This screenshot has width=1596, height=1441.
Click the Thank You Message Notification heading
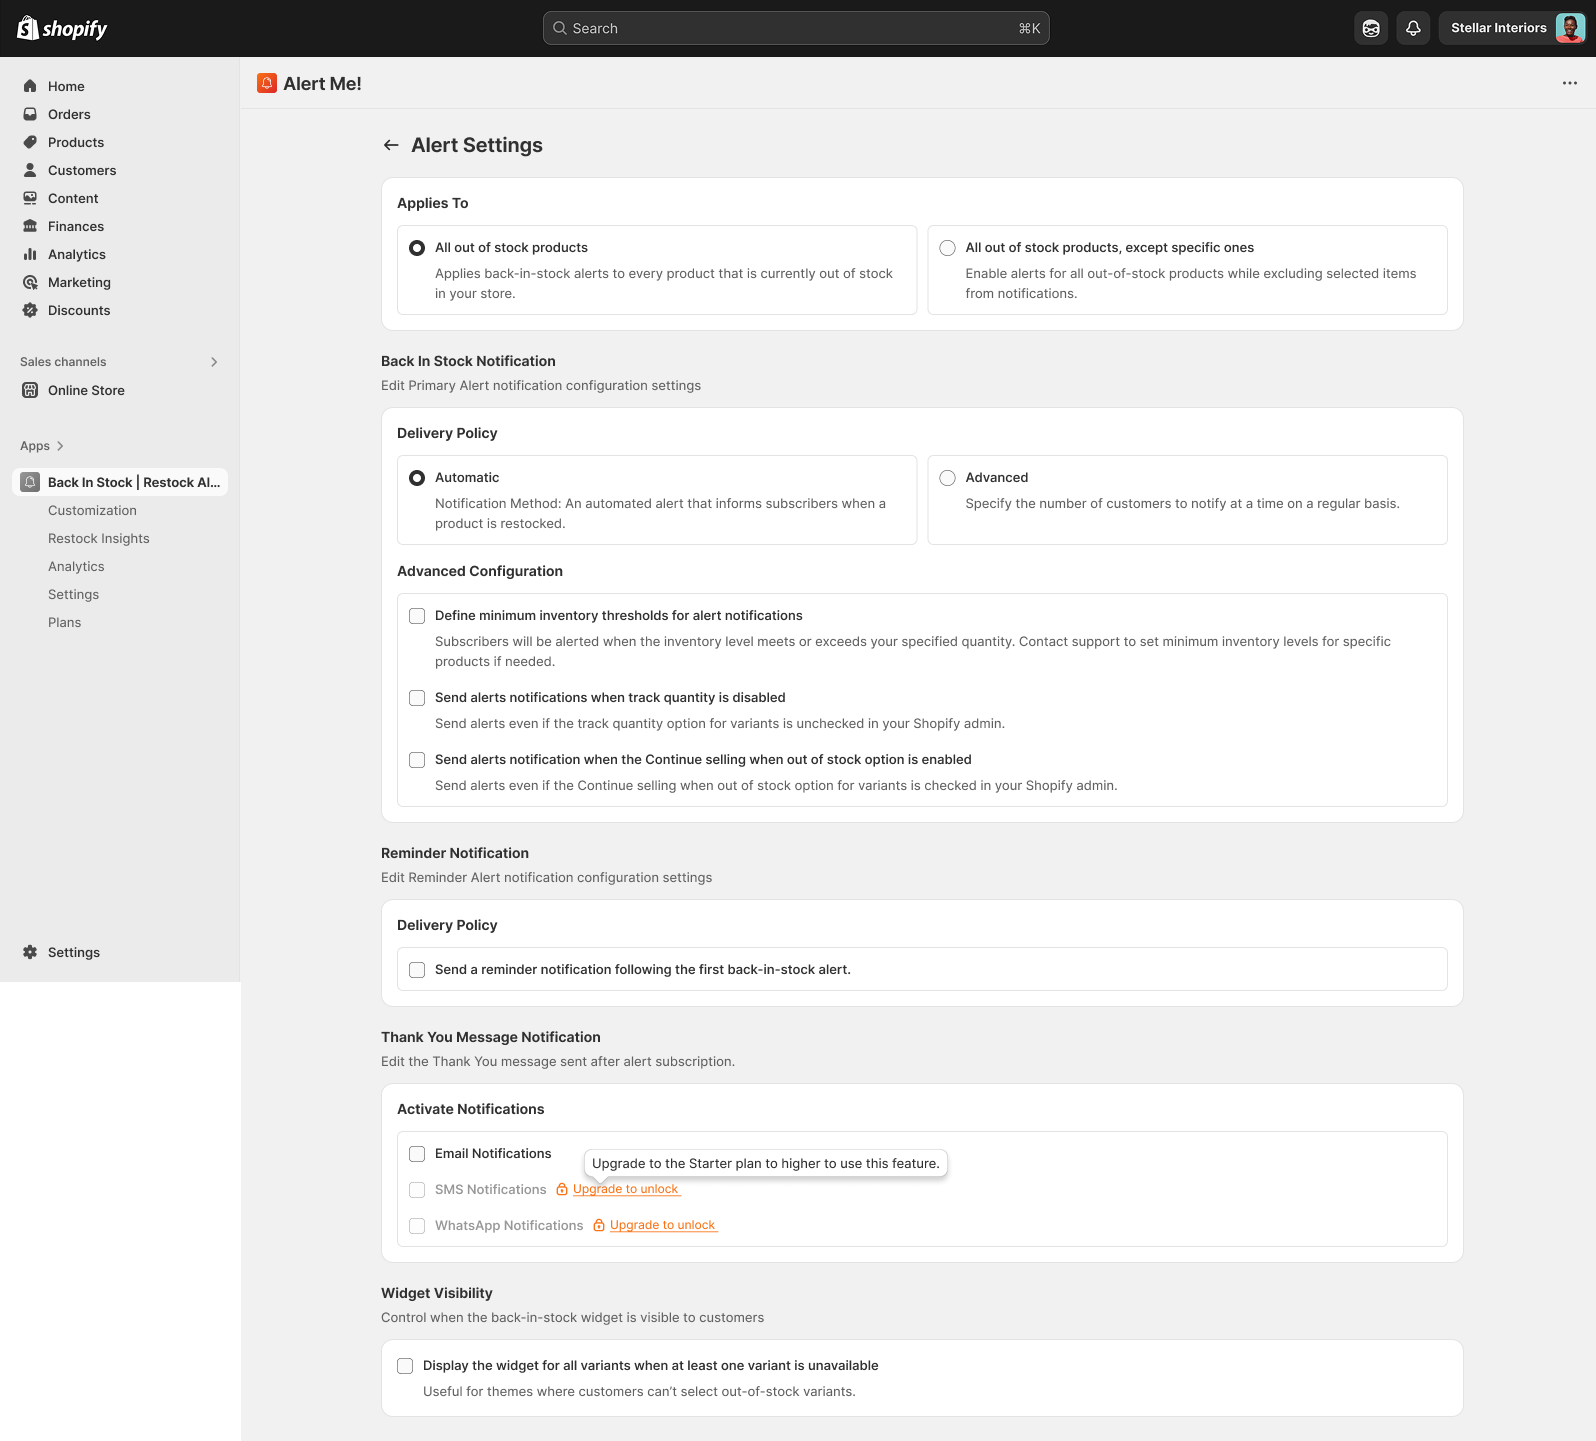click(x=491, y=1037)
